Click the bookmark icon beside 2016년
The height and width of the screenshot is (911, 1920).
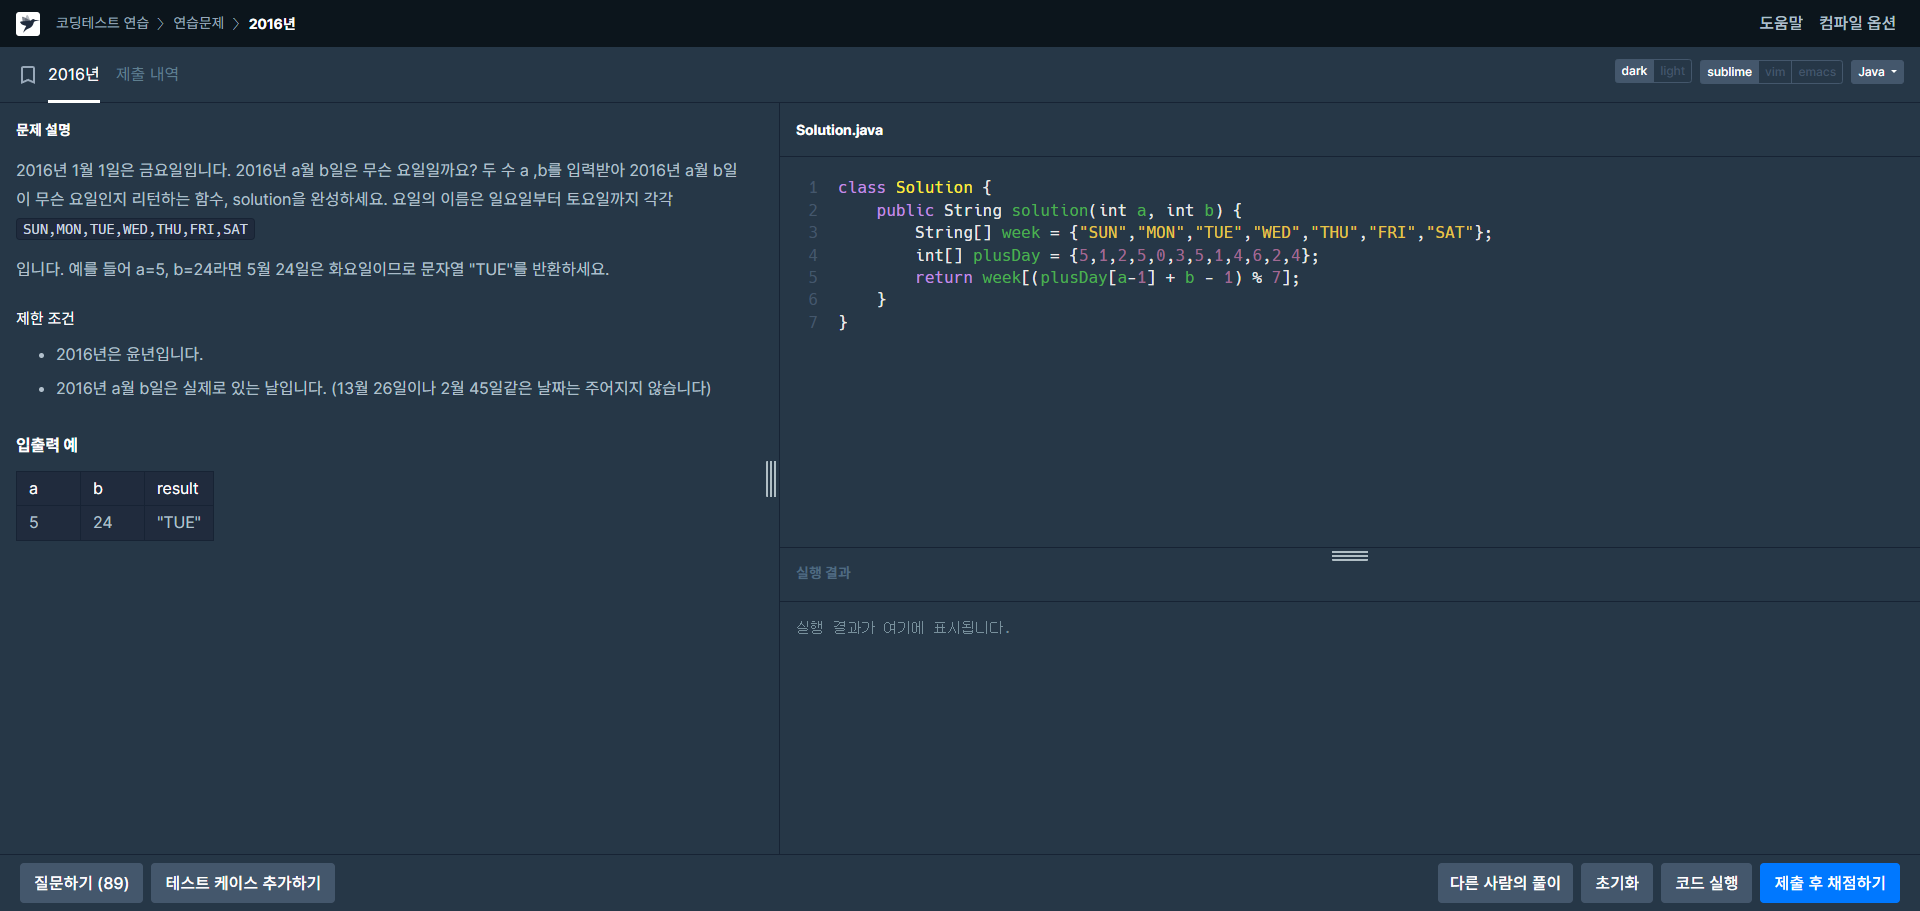click(x=28, y=75)
